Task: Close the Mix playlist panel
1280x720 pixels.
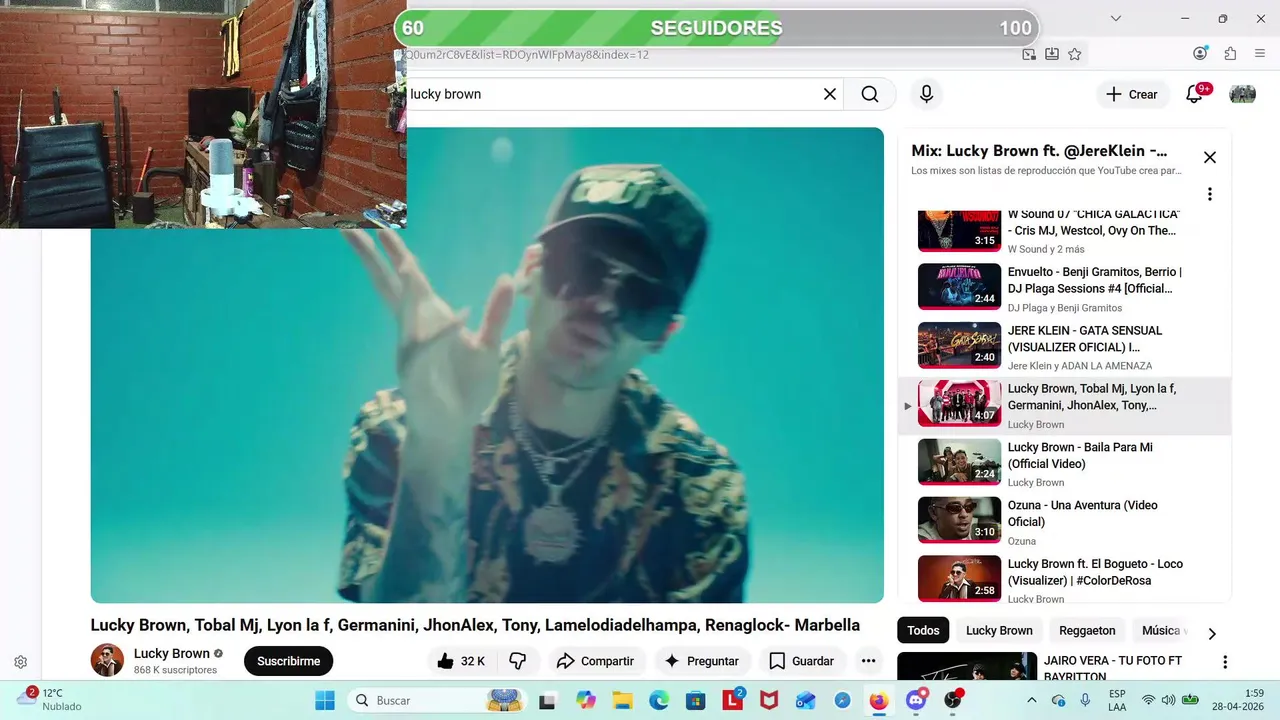Action: 1209,157
